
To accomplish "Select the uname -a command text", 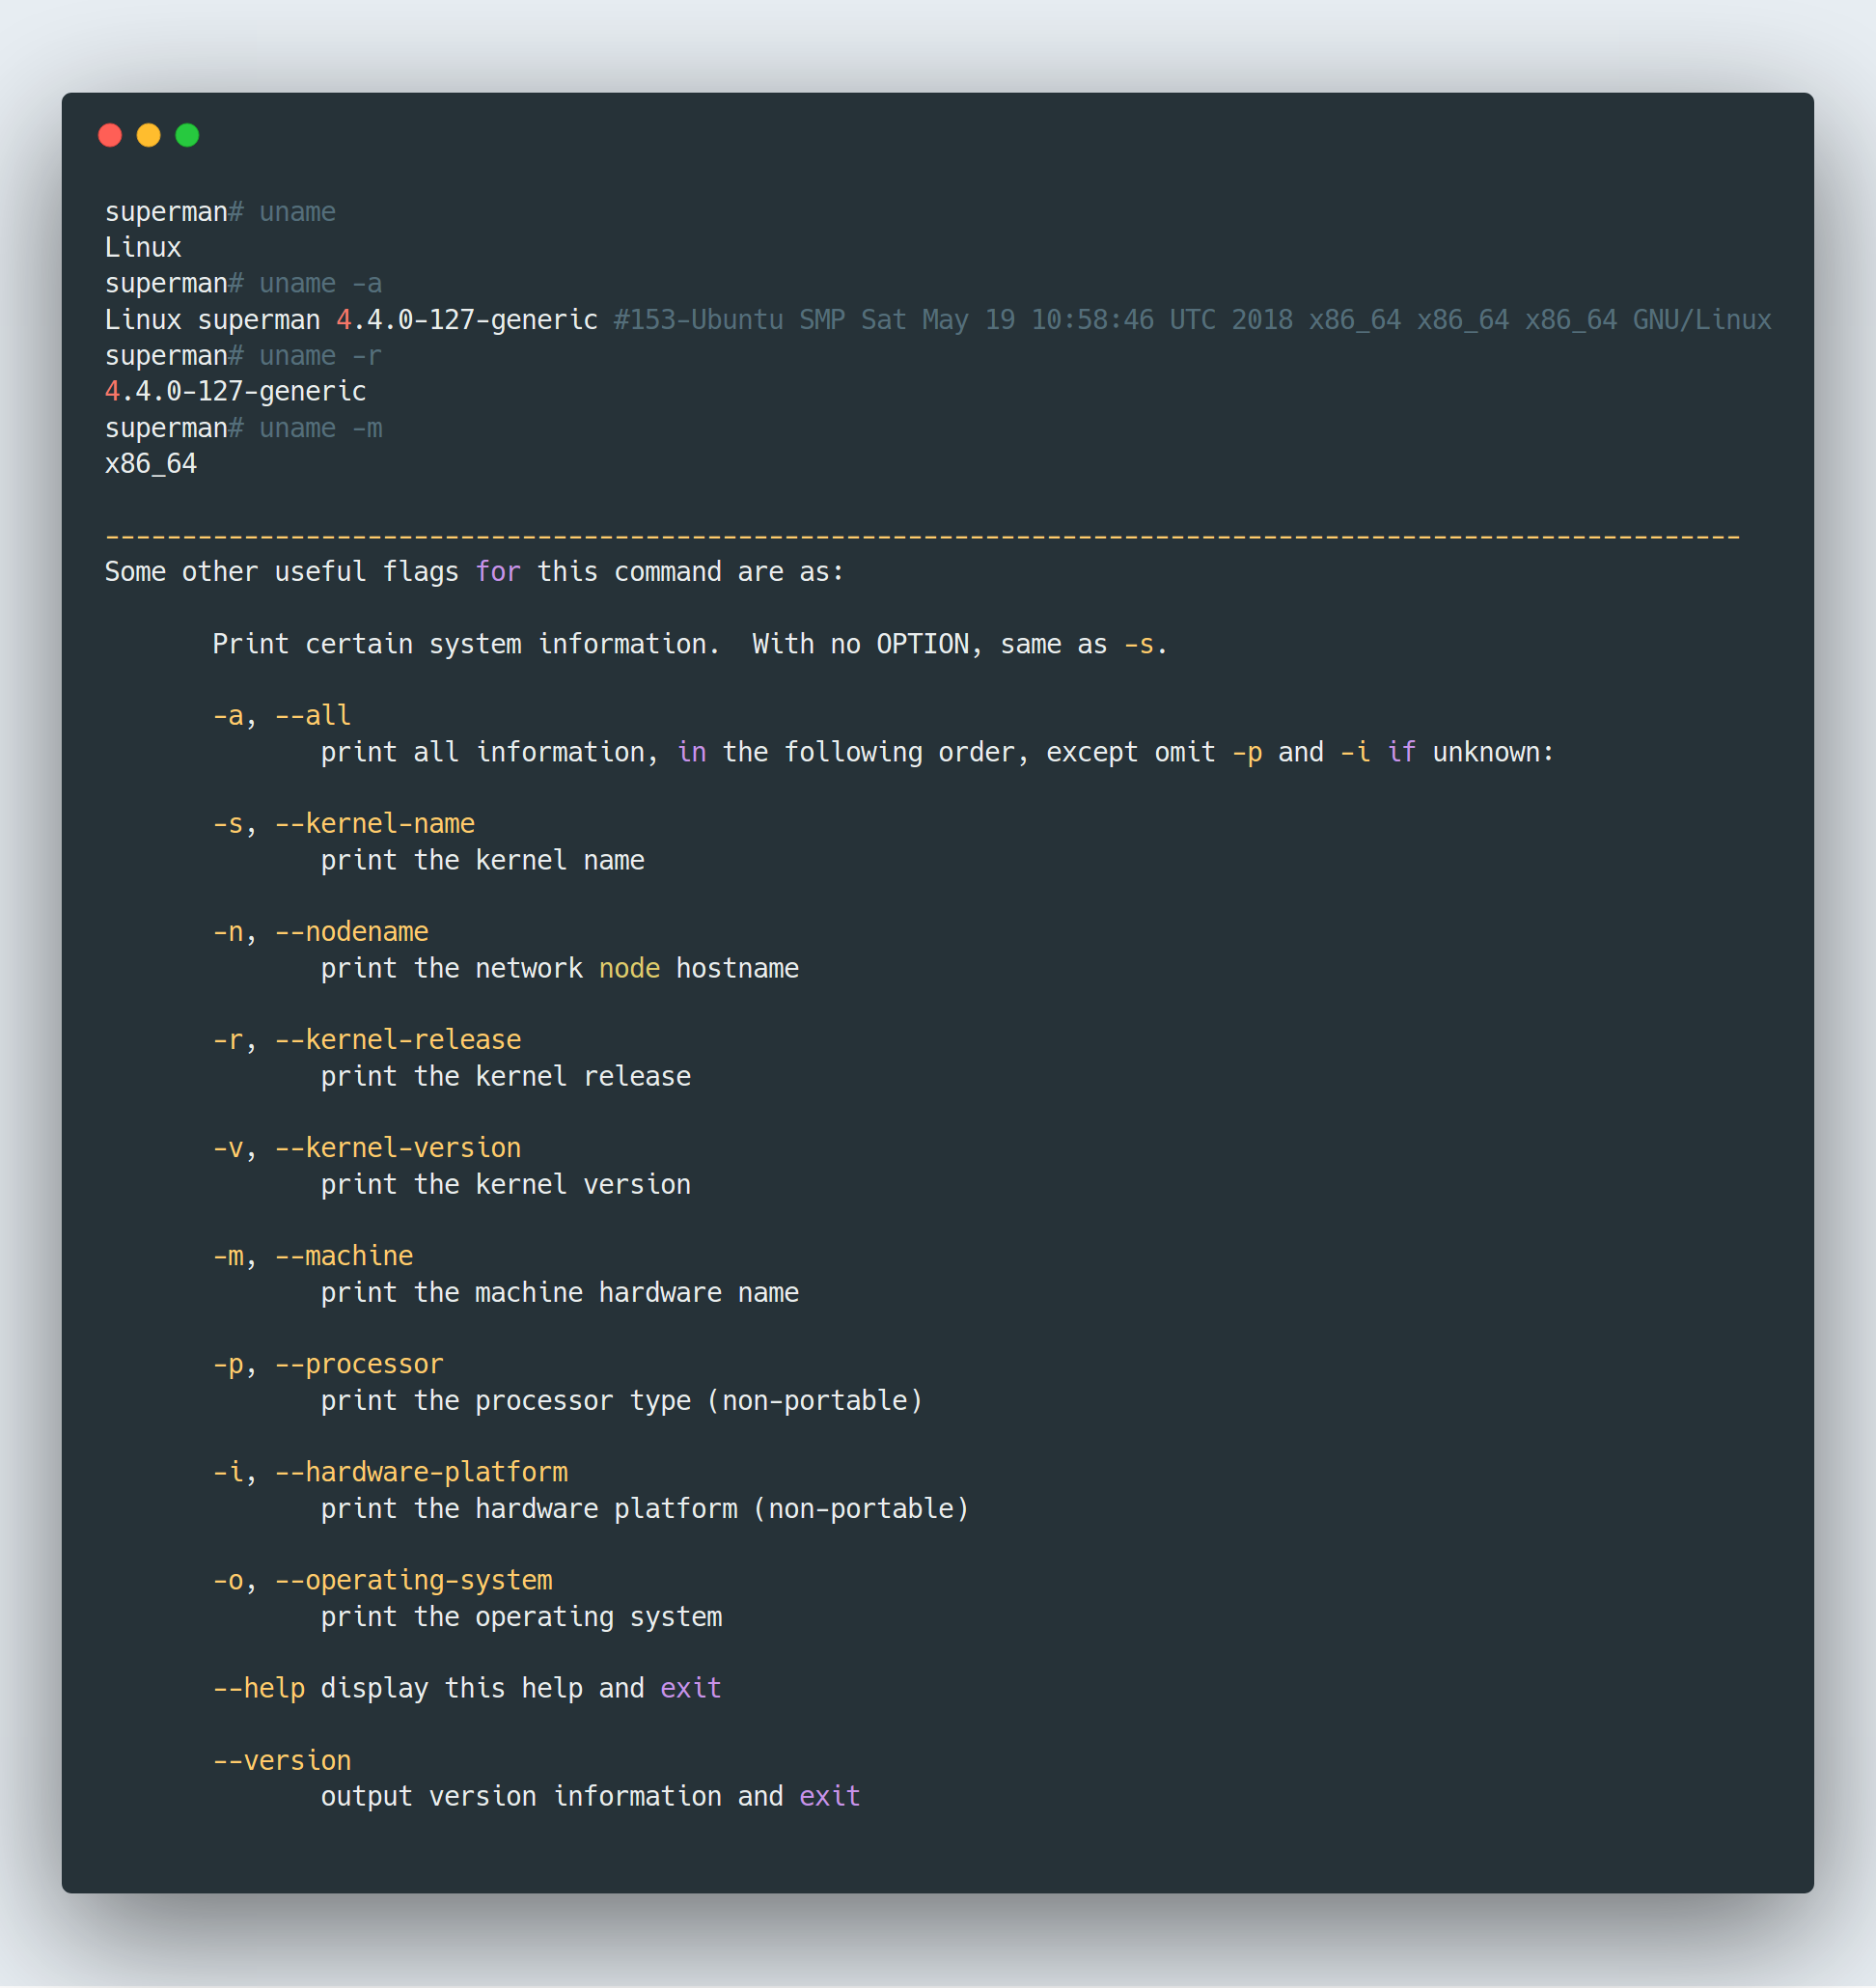I will (x=320, y=283).
